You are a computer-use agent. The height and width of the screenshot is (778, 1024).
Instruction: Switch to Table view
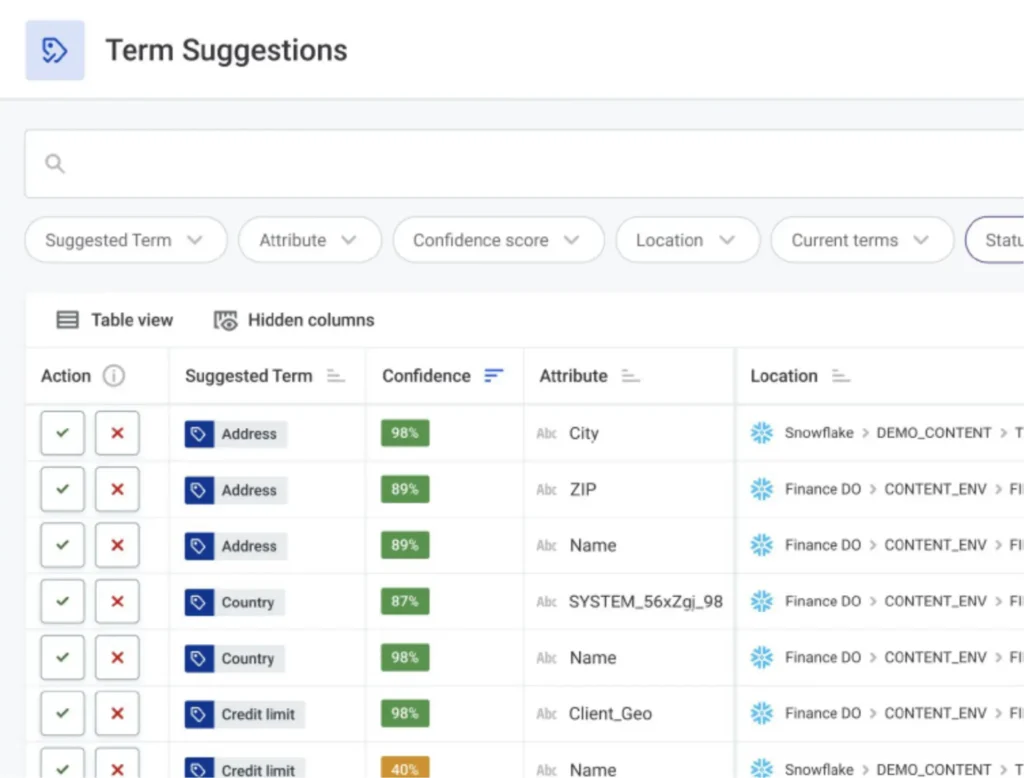115,320
